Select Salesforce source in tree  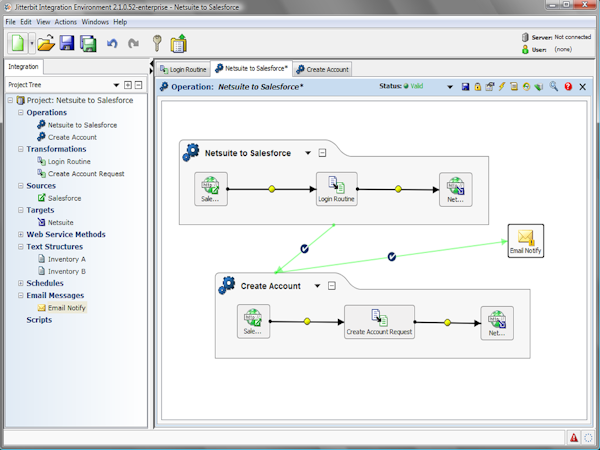pos(59,198)
